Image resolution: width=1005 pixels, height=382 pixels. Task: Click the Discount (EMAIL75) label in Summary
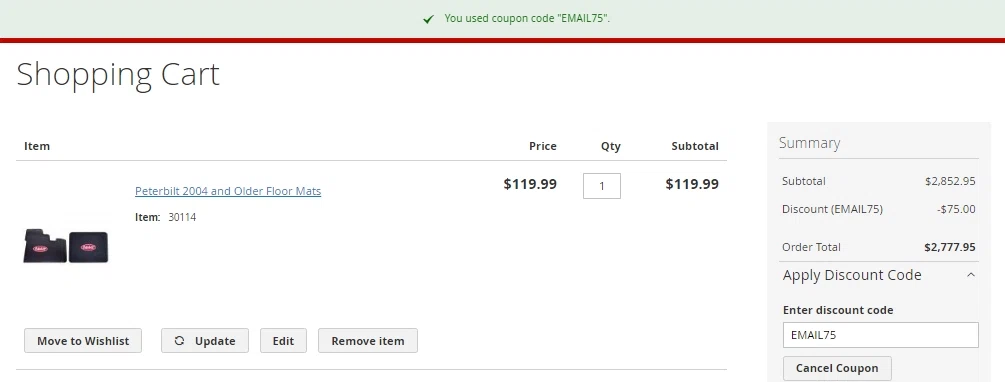click(x=832, y=210)
